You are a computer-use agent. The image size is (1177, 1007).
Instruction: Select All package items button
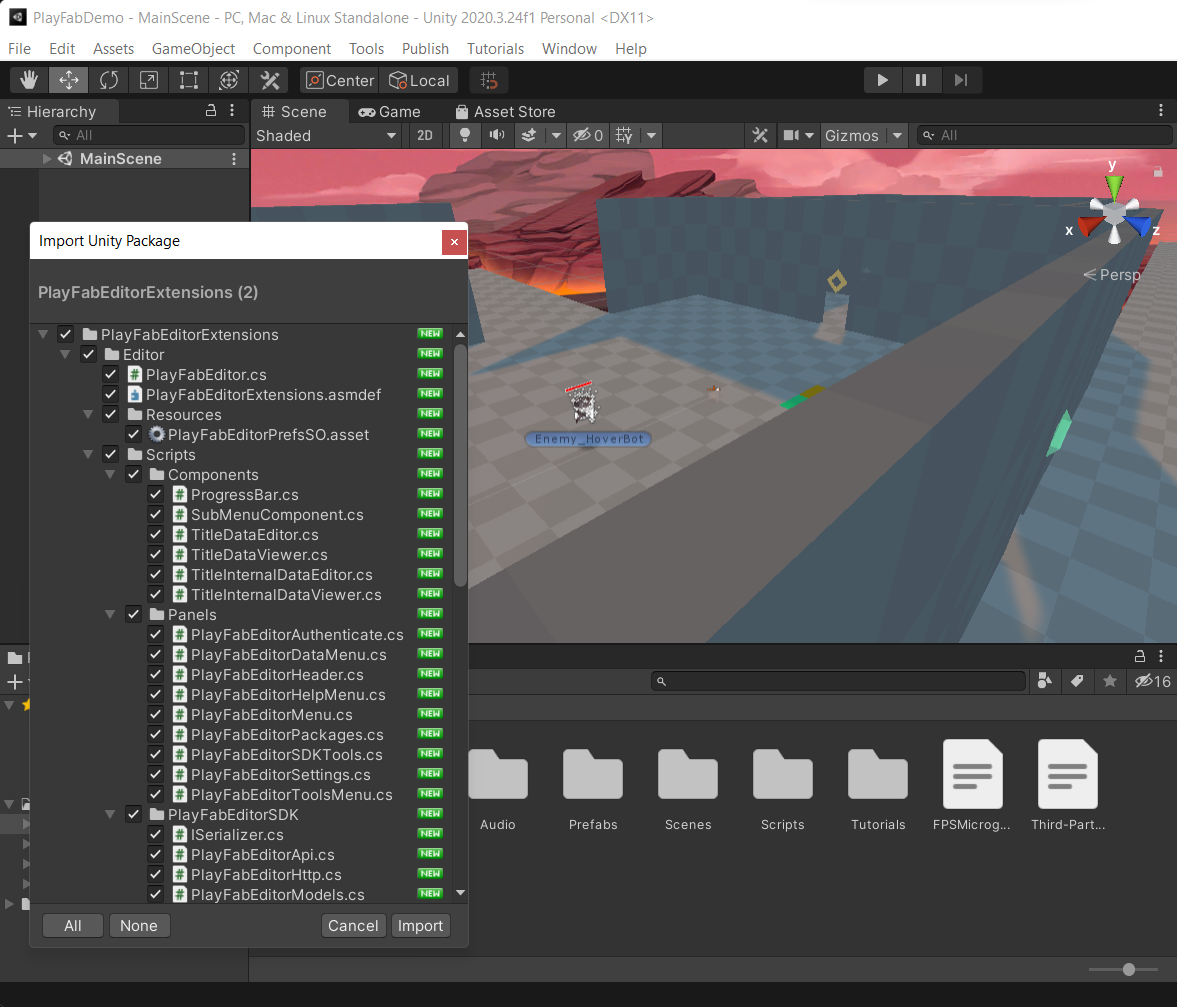pos(73,926)
